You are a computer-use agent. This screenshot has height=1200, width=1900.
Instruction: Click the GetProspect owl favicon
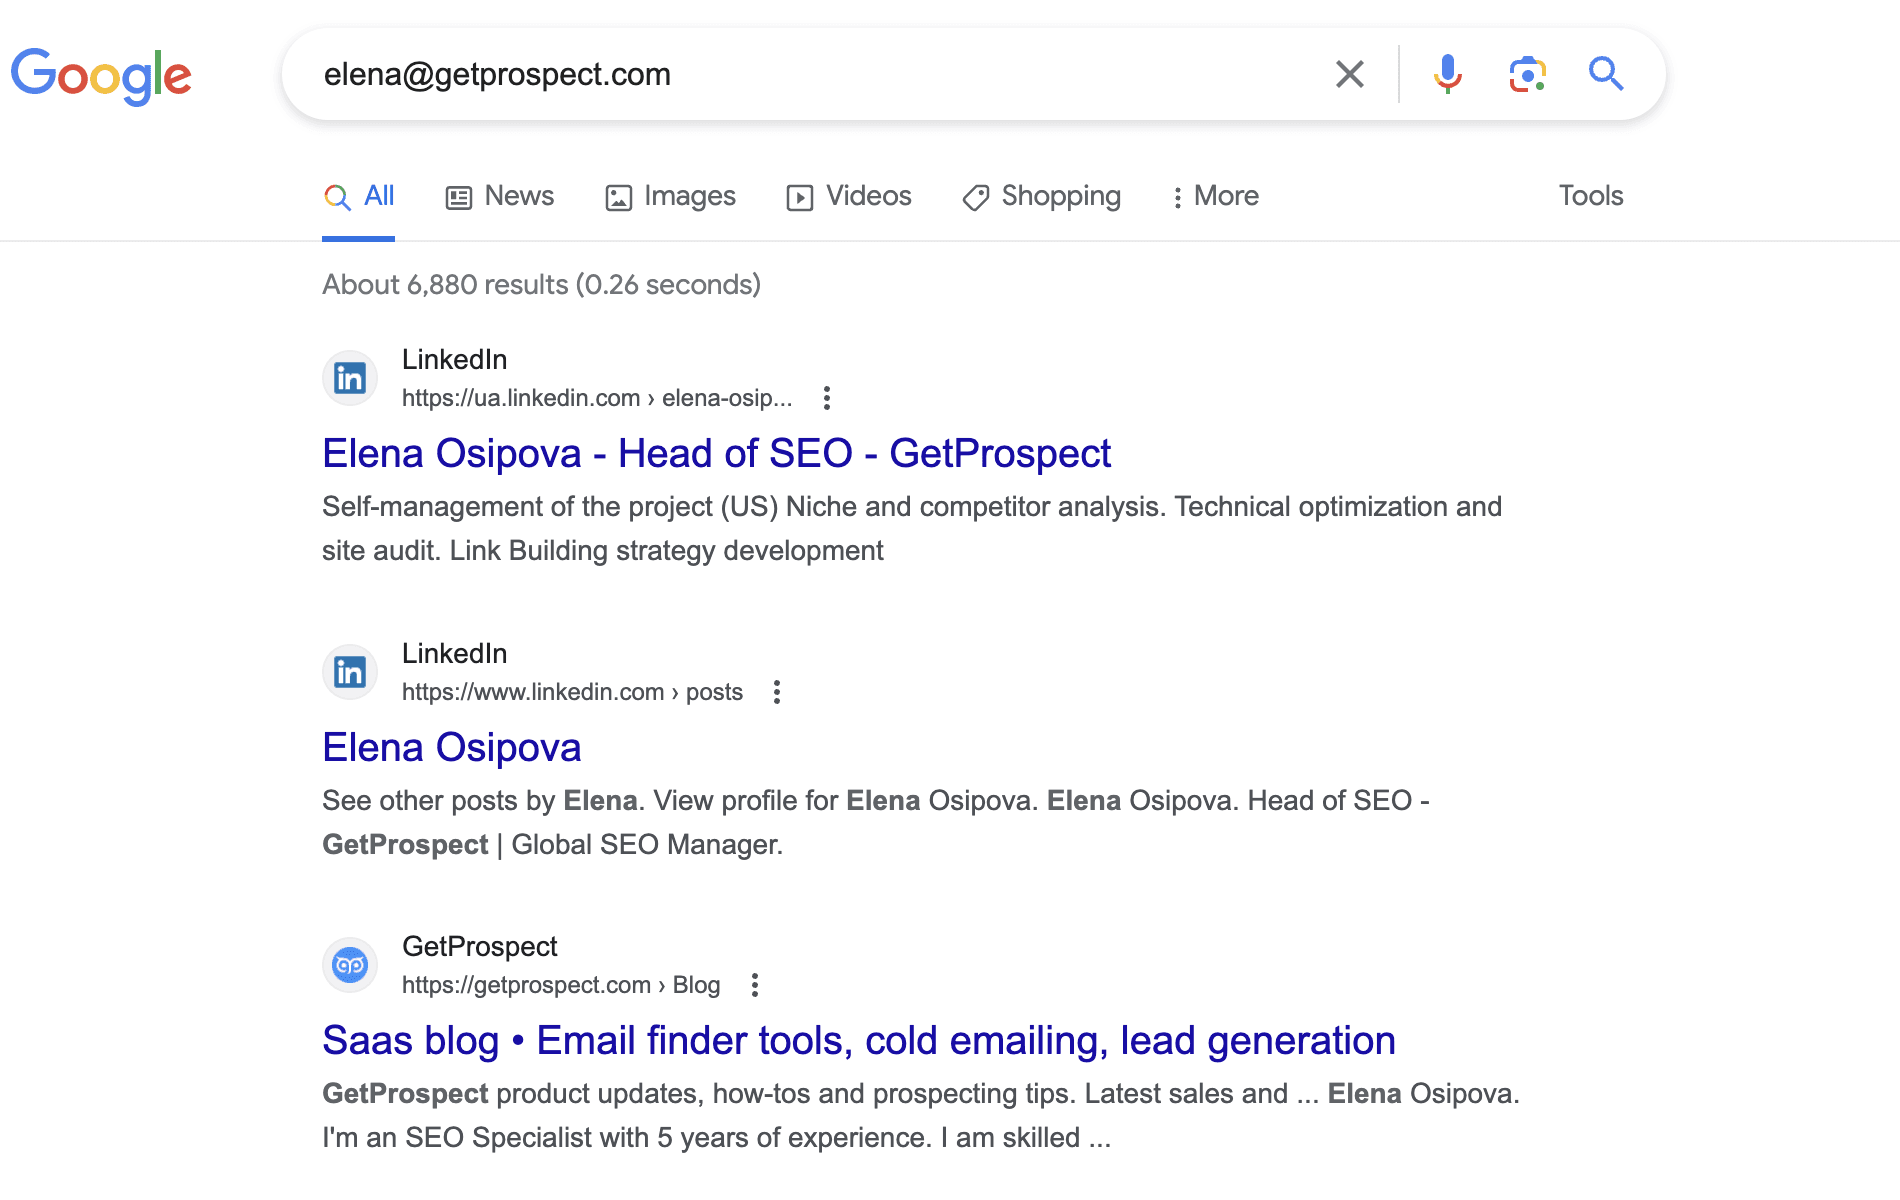click(349, 964)
